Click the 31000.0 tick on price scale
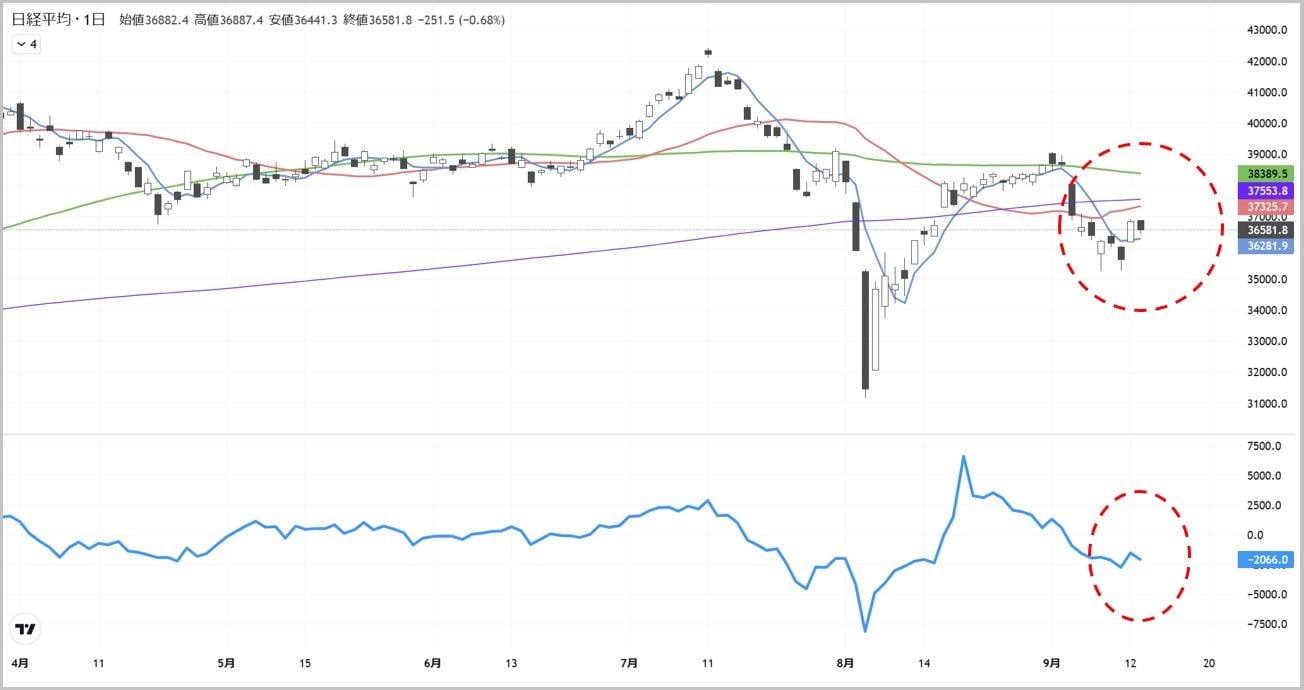1304x690 pixels. [1265, 404]
